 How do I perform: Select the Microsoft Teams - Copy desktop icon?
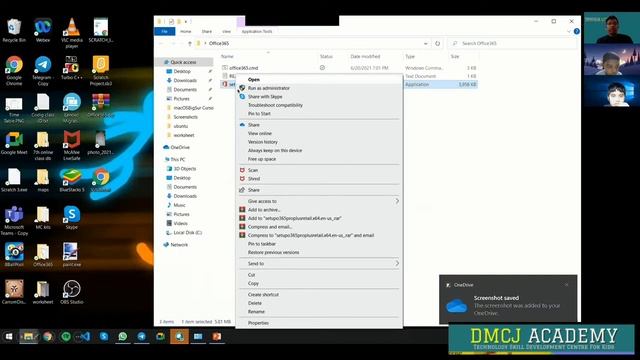coord(14,221)
